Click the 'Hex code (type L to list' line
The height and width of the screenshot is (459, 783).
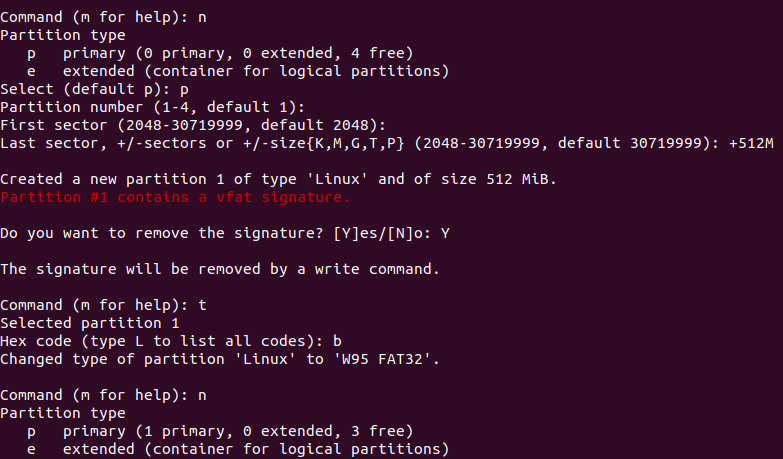pyautogui.click(x=171, y=341)
